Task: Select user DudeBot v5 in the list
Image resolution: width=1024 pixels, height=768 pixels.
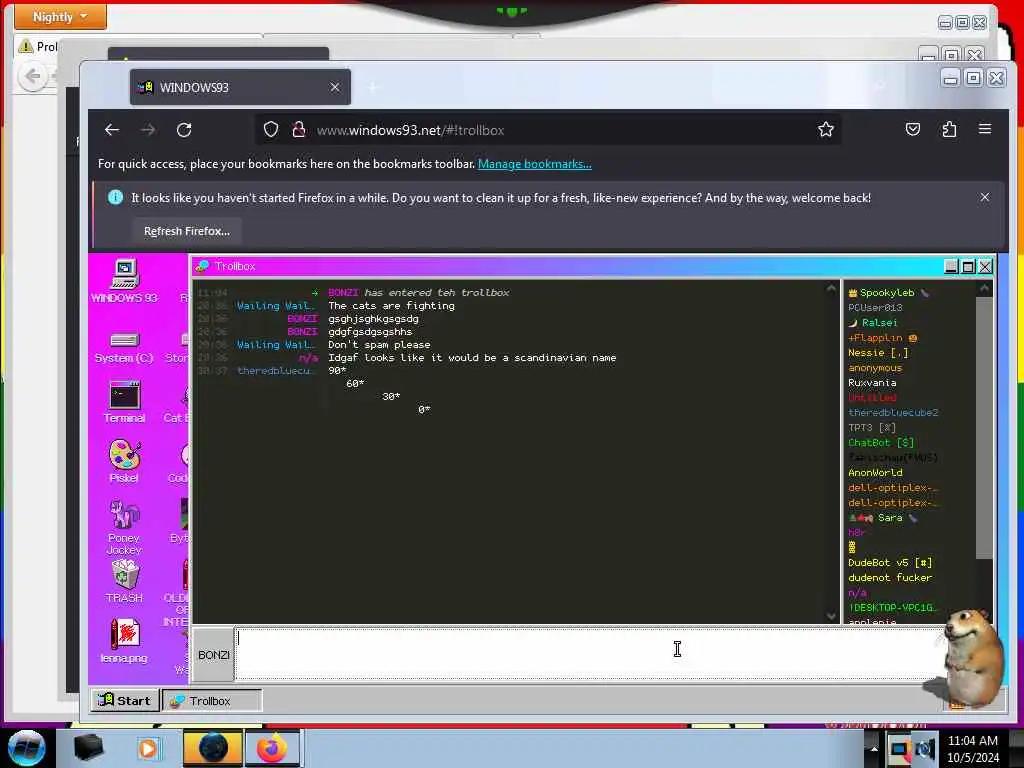Action: pyautogui.click(x=889, y=563)
